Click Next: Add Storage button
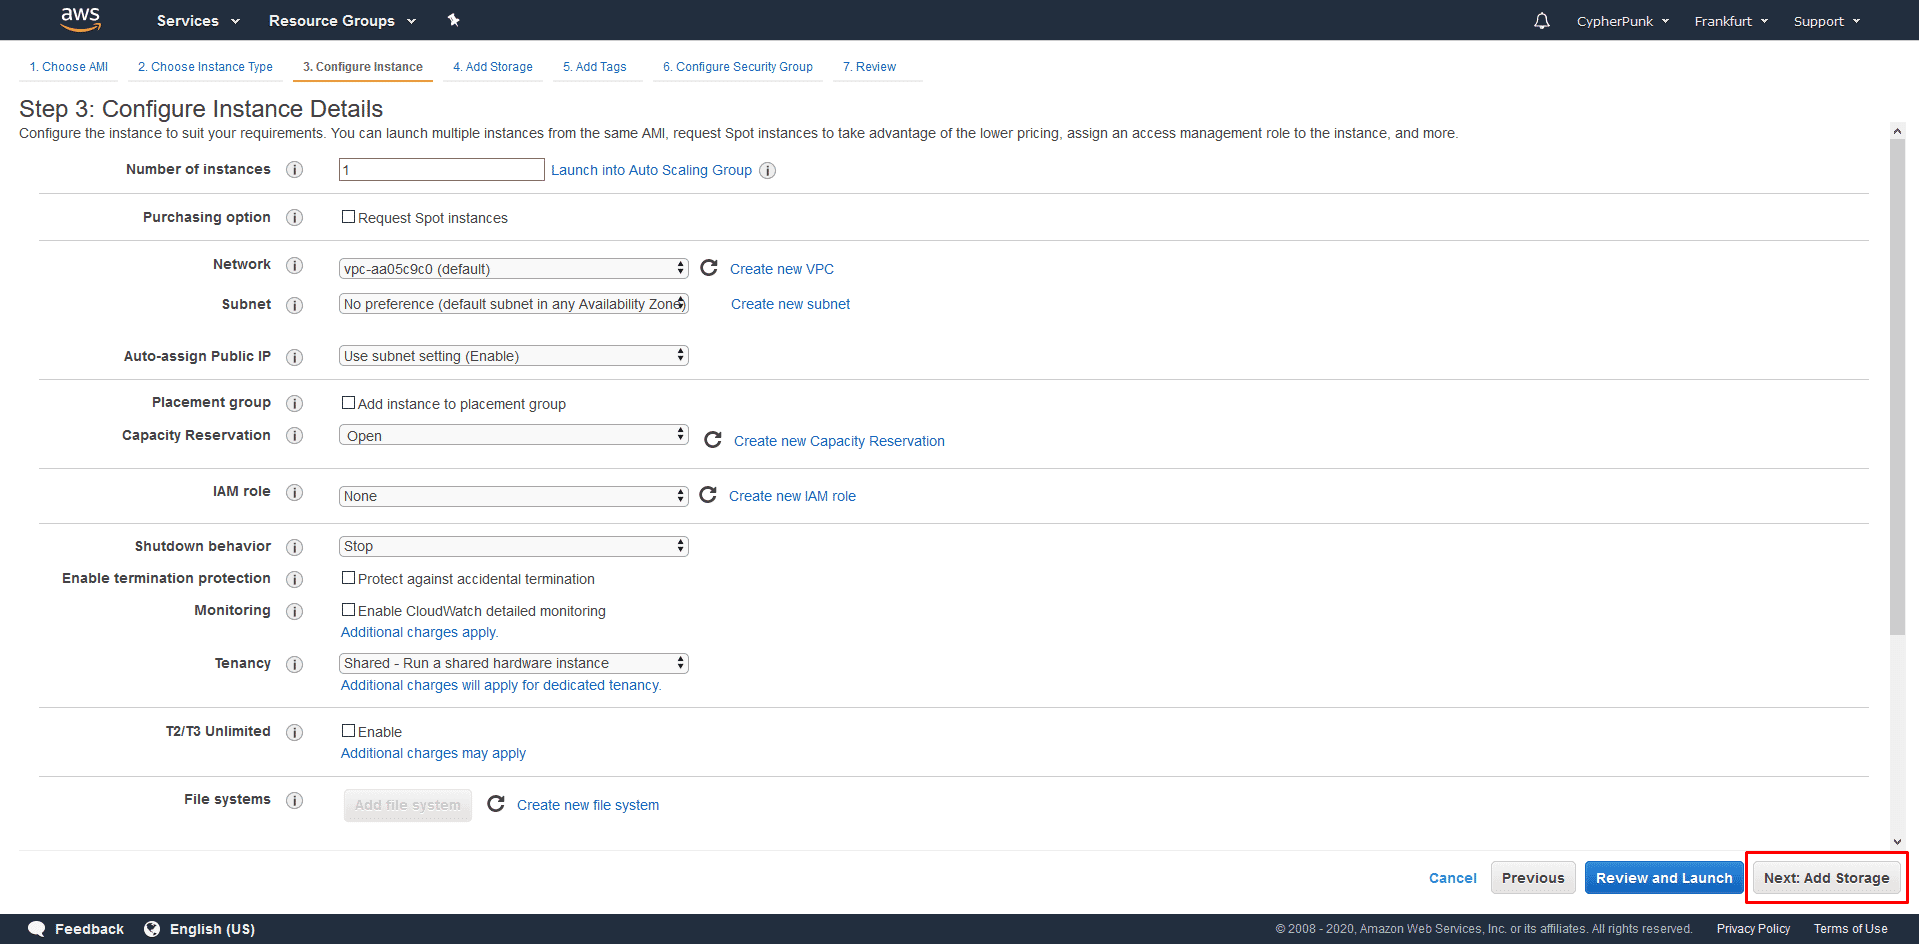This screenshot has height=944, width=1919. tap(1826, 878)
